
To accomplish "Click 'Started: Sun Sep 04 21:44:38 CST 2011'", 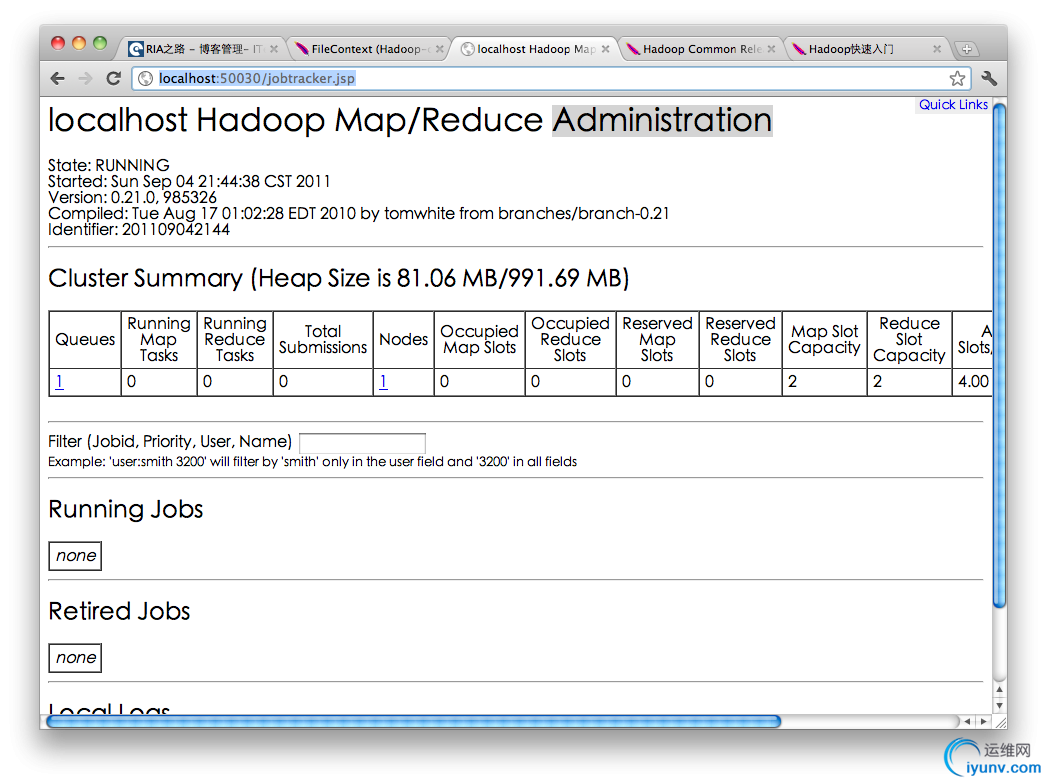I will tap(189, 181).
